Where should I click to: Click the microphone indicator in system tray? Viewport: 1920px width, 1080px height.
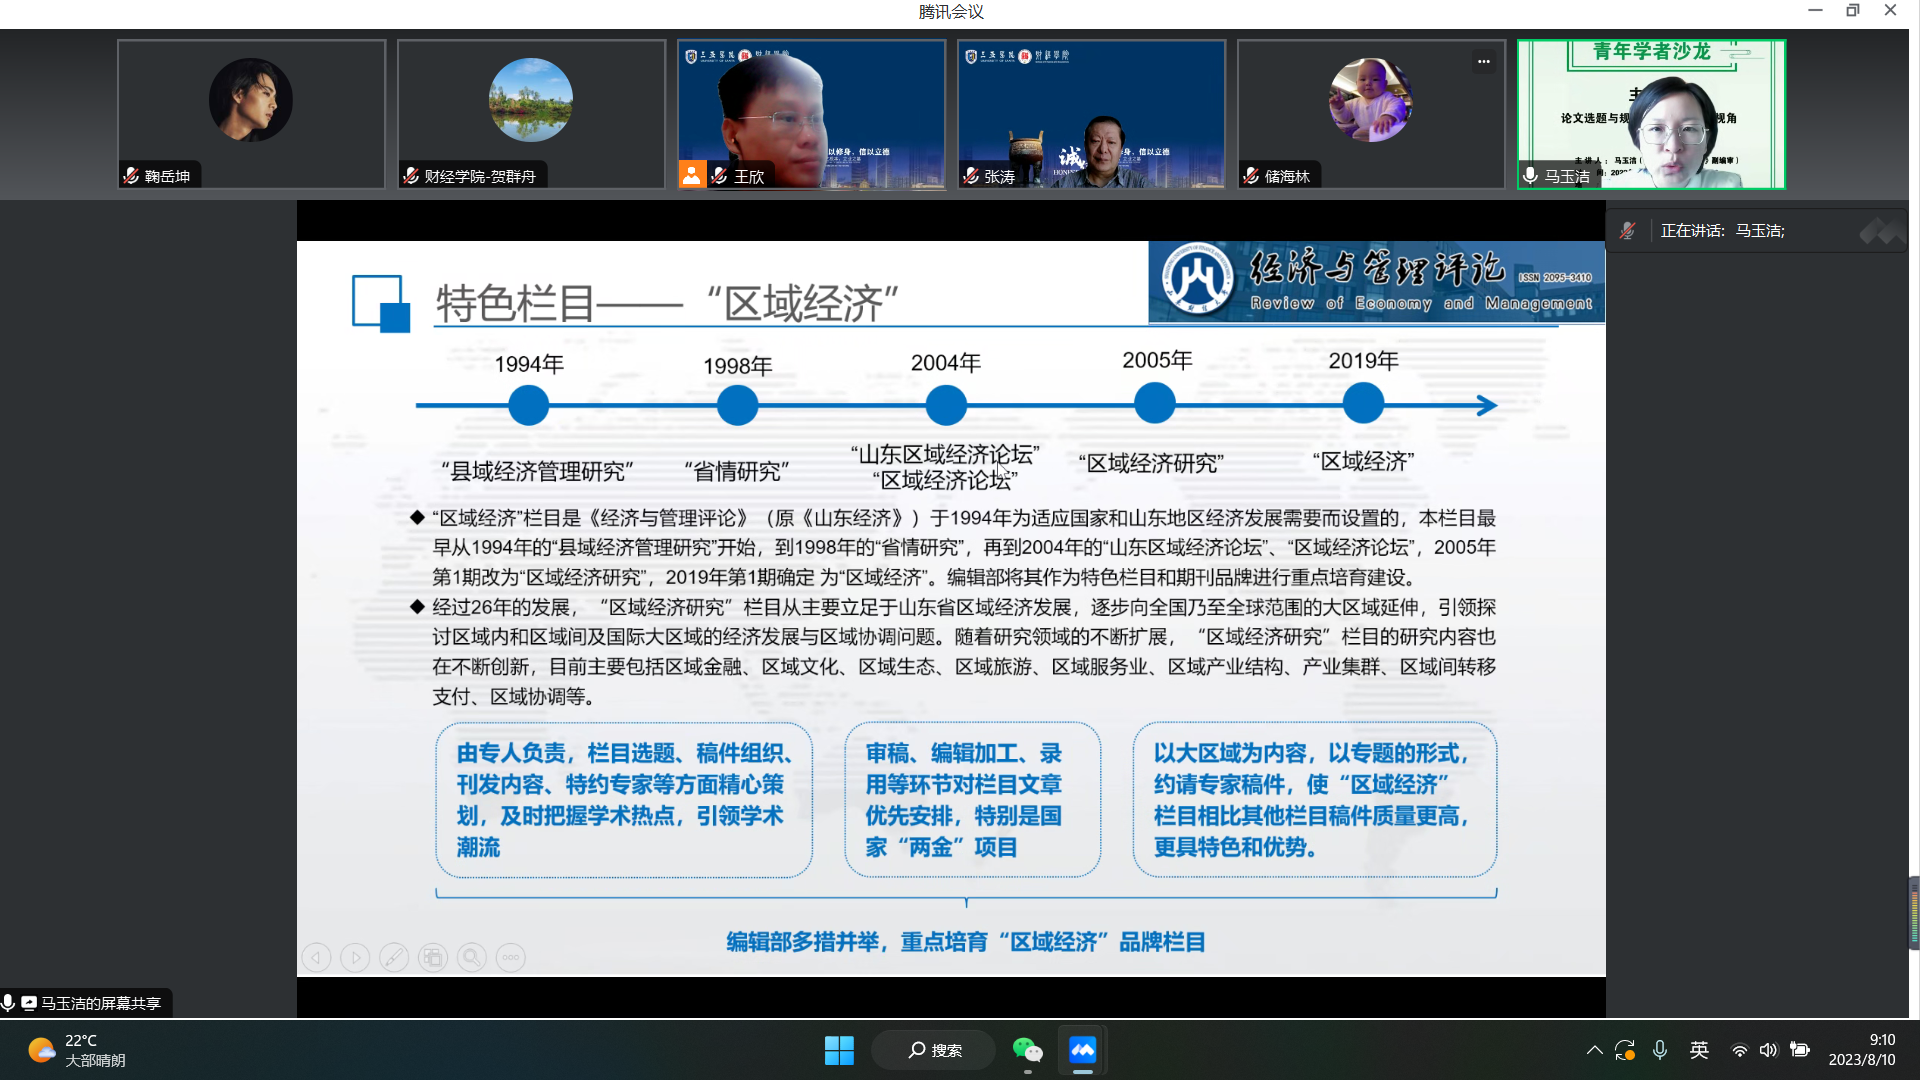tap(1661, 1050)
